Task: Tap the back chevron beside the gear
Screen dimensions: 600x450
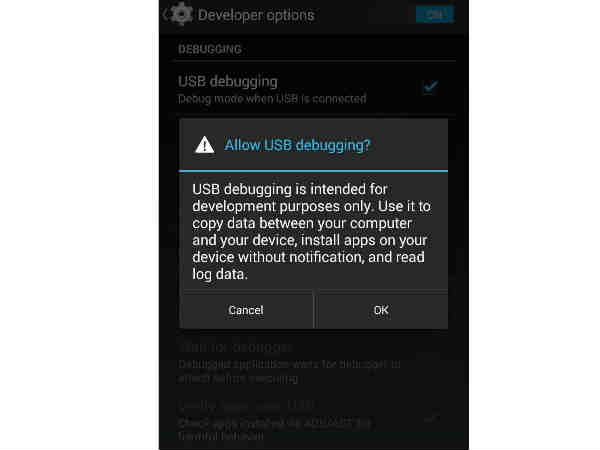Action: coord(165,15)
